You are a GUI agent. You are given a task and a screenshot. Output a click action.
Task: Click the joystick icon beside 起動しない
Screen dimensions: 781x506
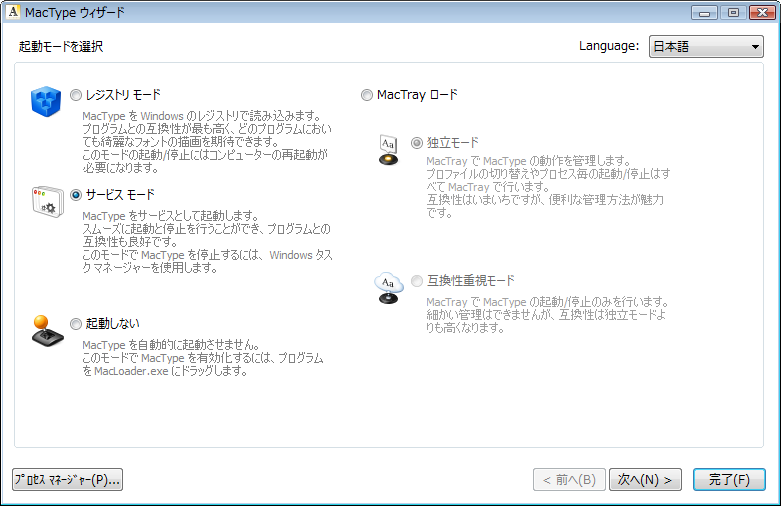point(47,331)
